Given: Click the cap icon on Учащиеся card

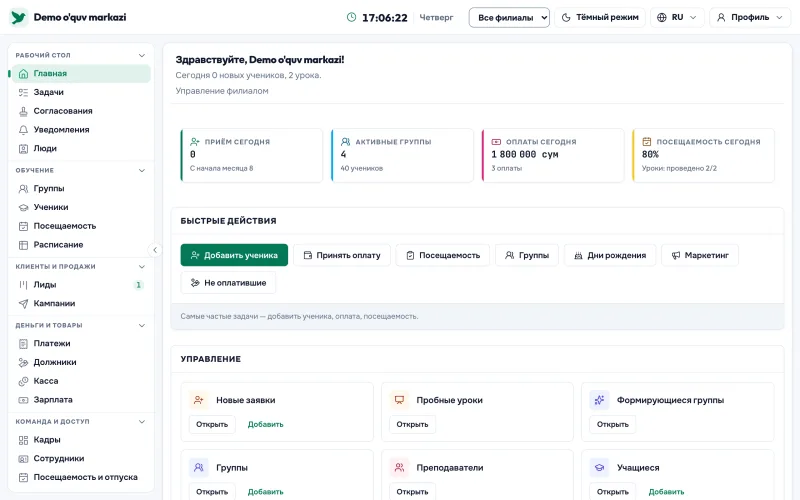Looking at the screenshot, I should coord(599,467).
